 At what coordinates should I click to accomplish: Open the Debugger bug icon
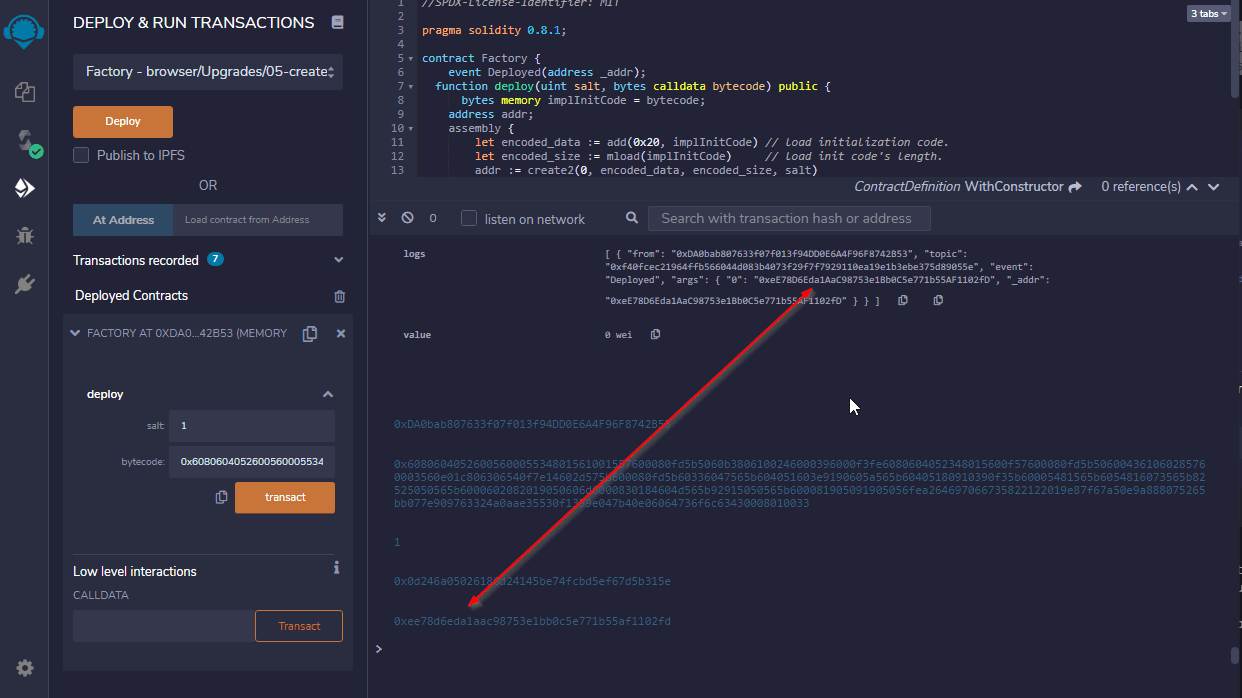tap(25, 236)
